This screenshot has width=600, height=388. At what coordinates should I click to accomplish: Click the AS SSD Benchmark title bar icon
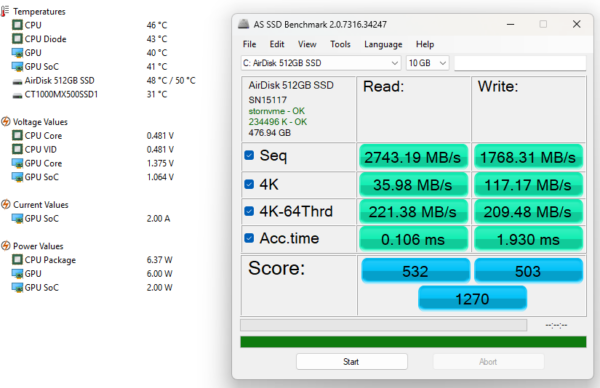point(243,24)
